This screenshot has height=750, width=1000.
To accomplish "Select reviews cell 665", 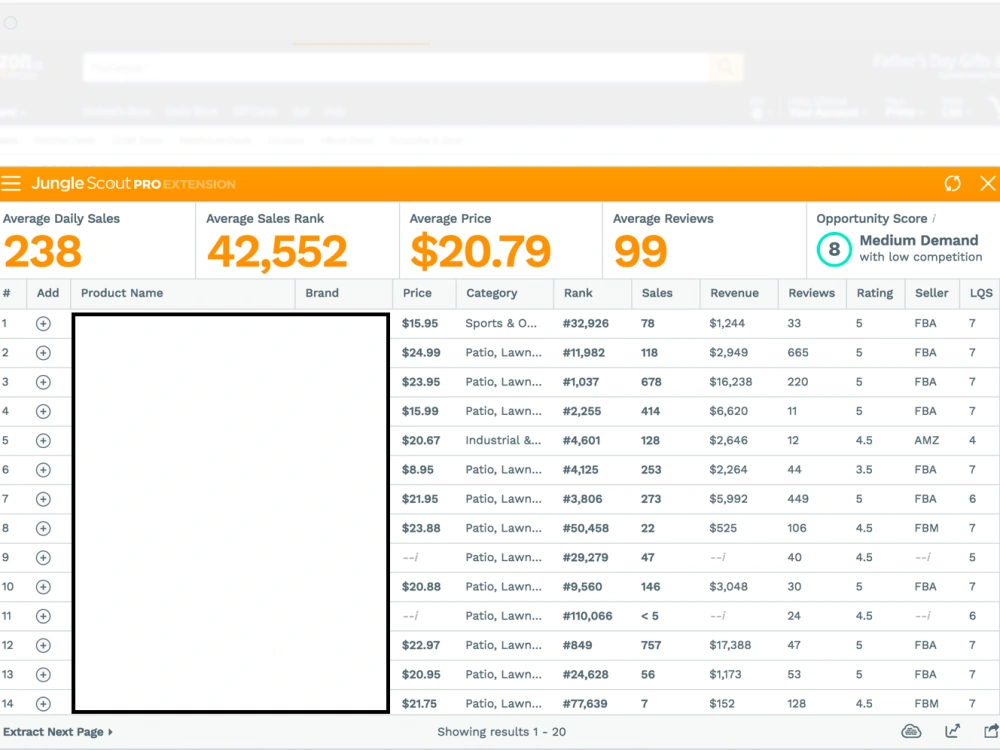I will (x=798, y=353).
